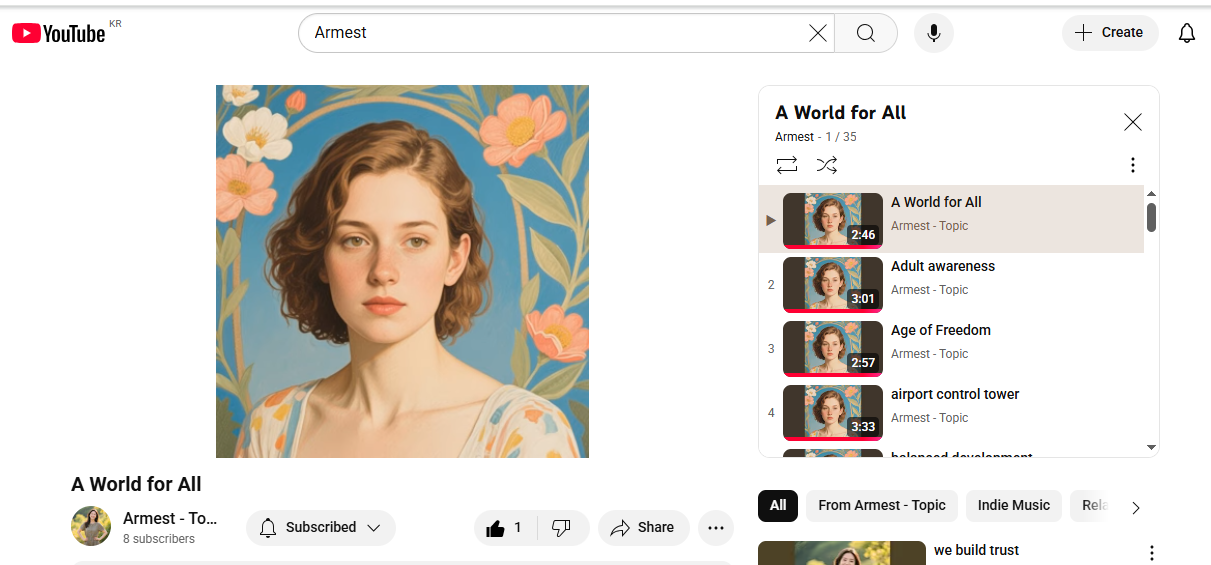Close the A World for All playlist panel

pos(1133,122)
